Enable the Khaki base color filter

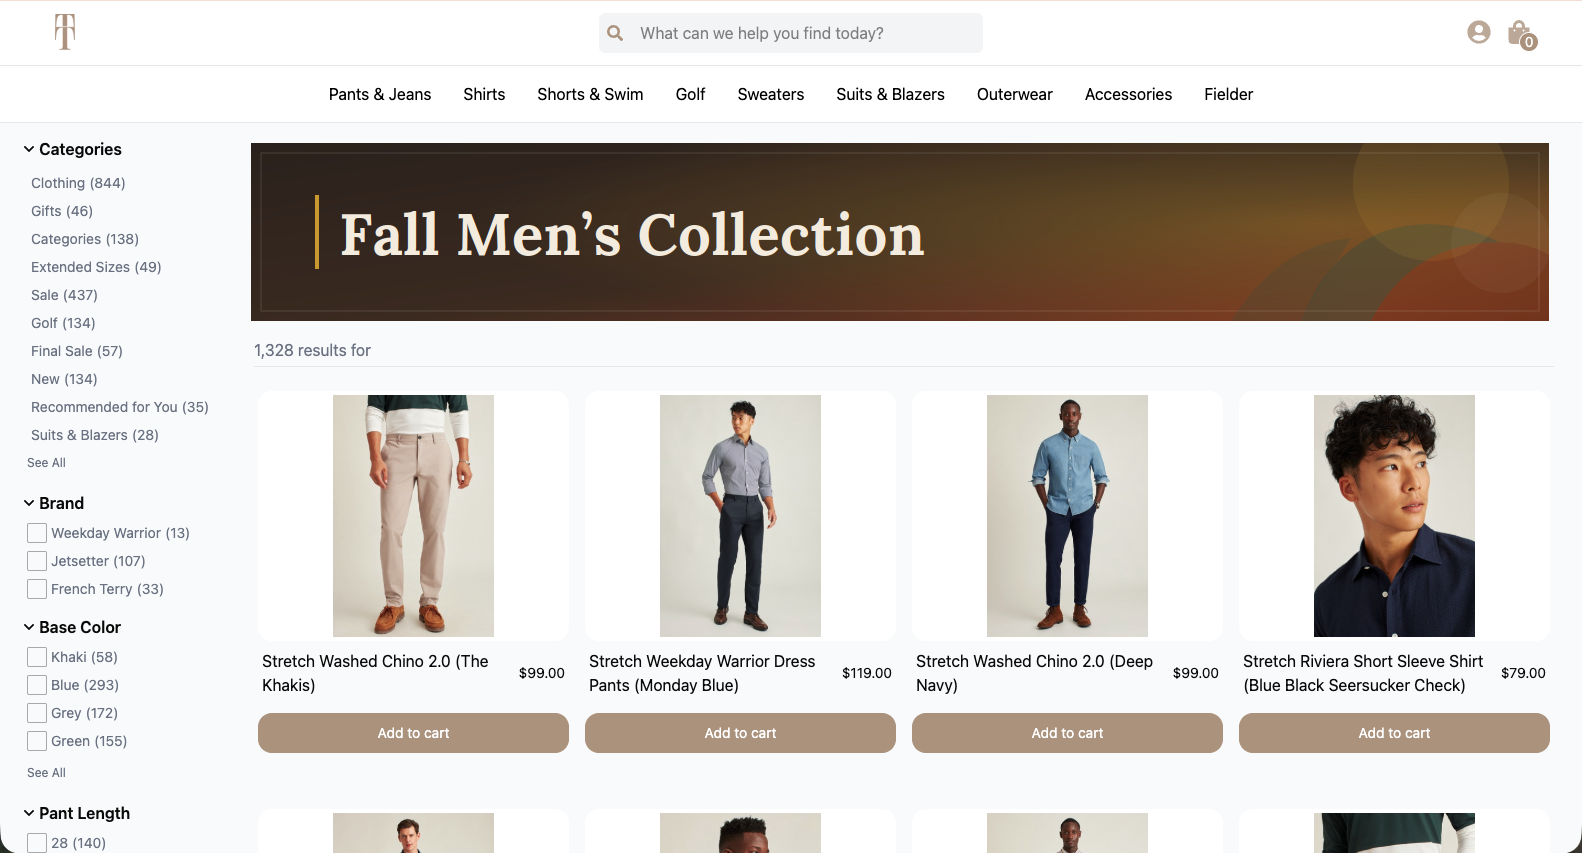click(37, 657)
